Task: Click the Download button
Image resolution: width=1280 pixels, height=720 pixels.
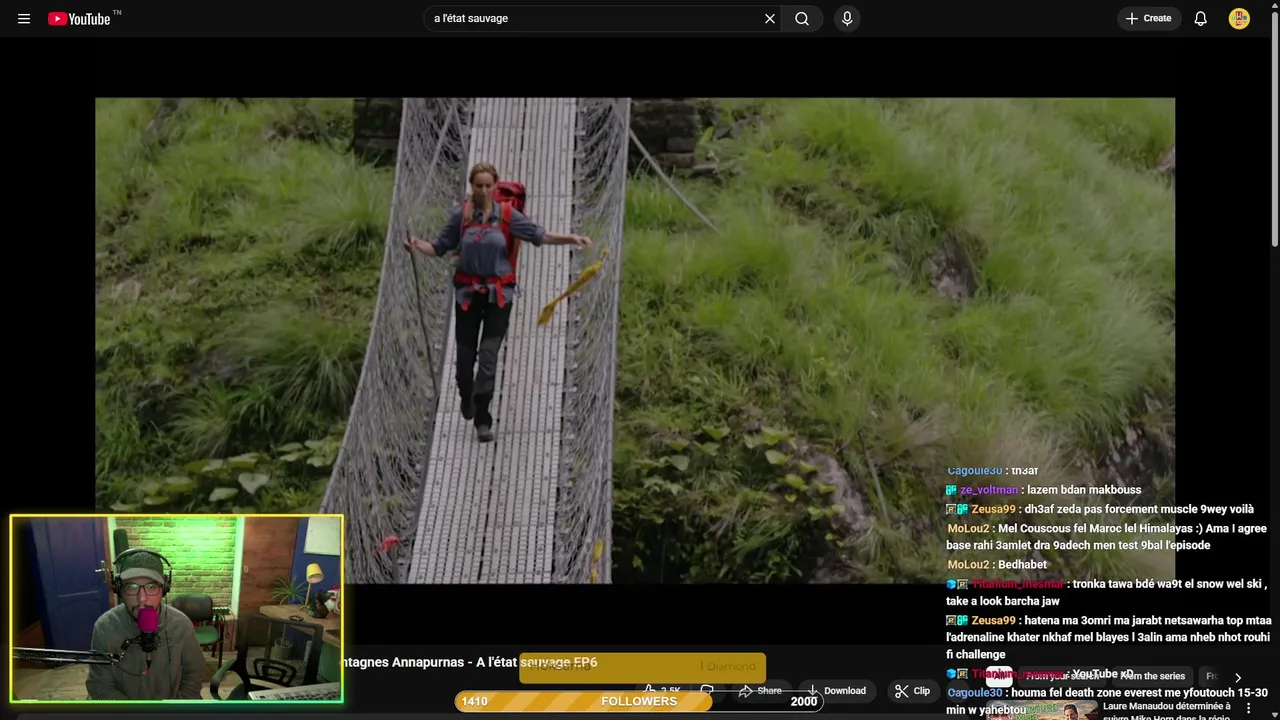Action: pos(837,690)
